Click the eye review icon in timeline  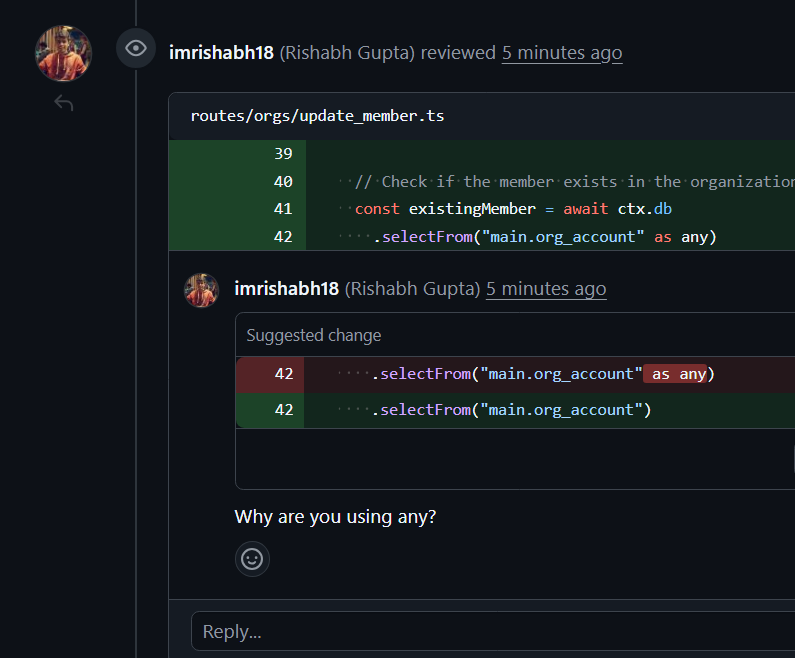(x=136, y=49)
